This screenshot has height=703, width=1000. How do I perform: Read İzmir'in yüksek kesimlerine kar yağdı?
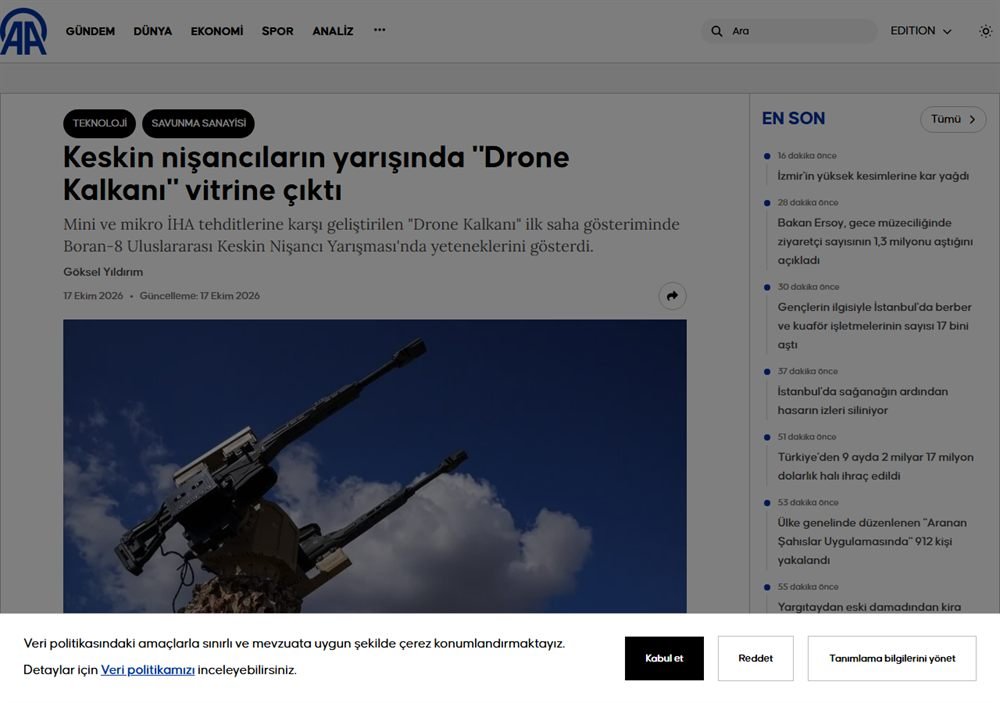click(873, 176)
